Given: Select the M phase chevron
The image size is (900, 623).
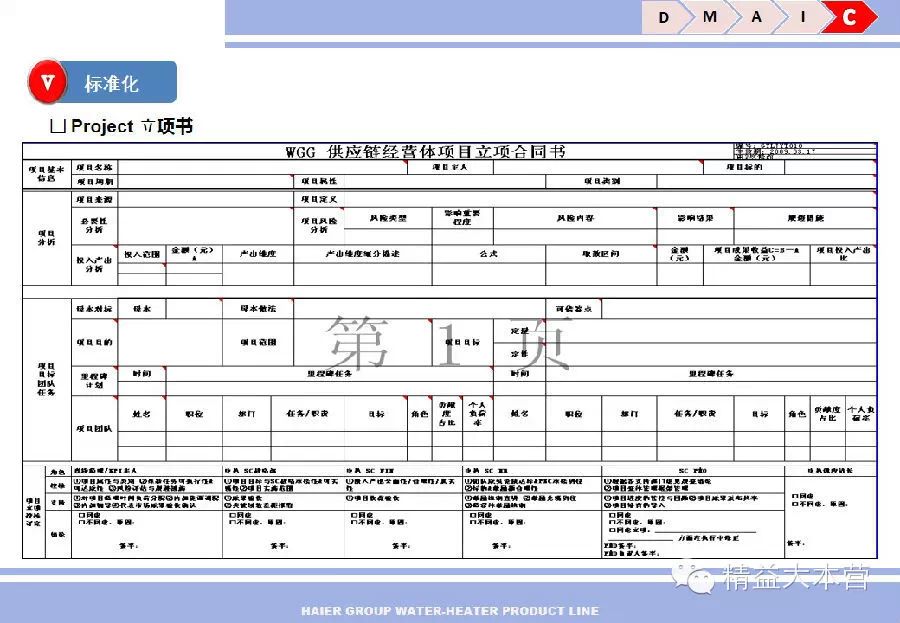Looking at the screenshot, I should coord(711,17).
